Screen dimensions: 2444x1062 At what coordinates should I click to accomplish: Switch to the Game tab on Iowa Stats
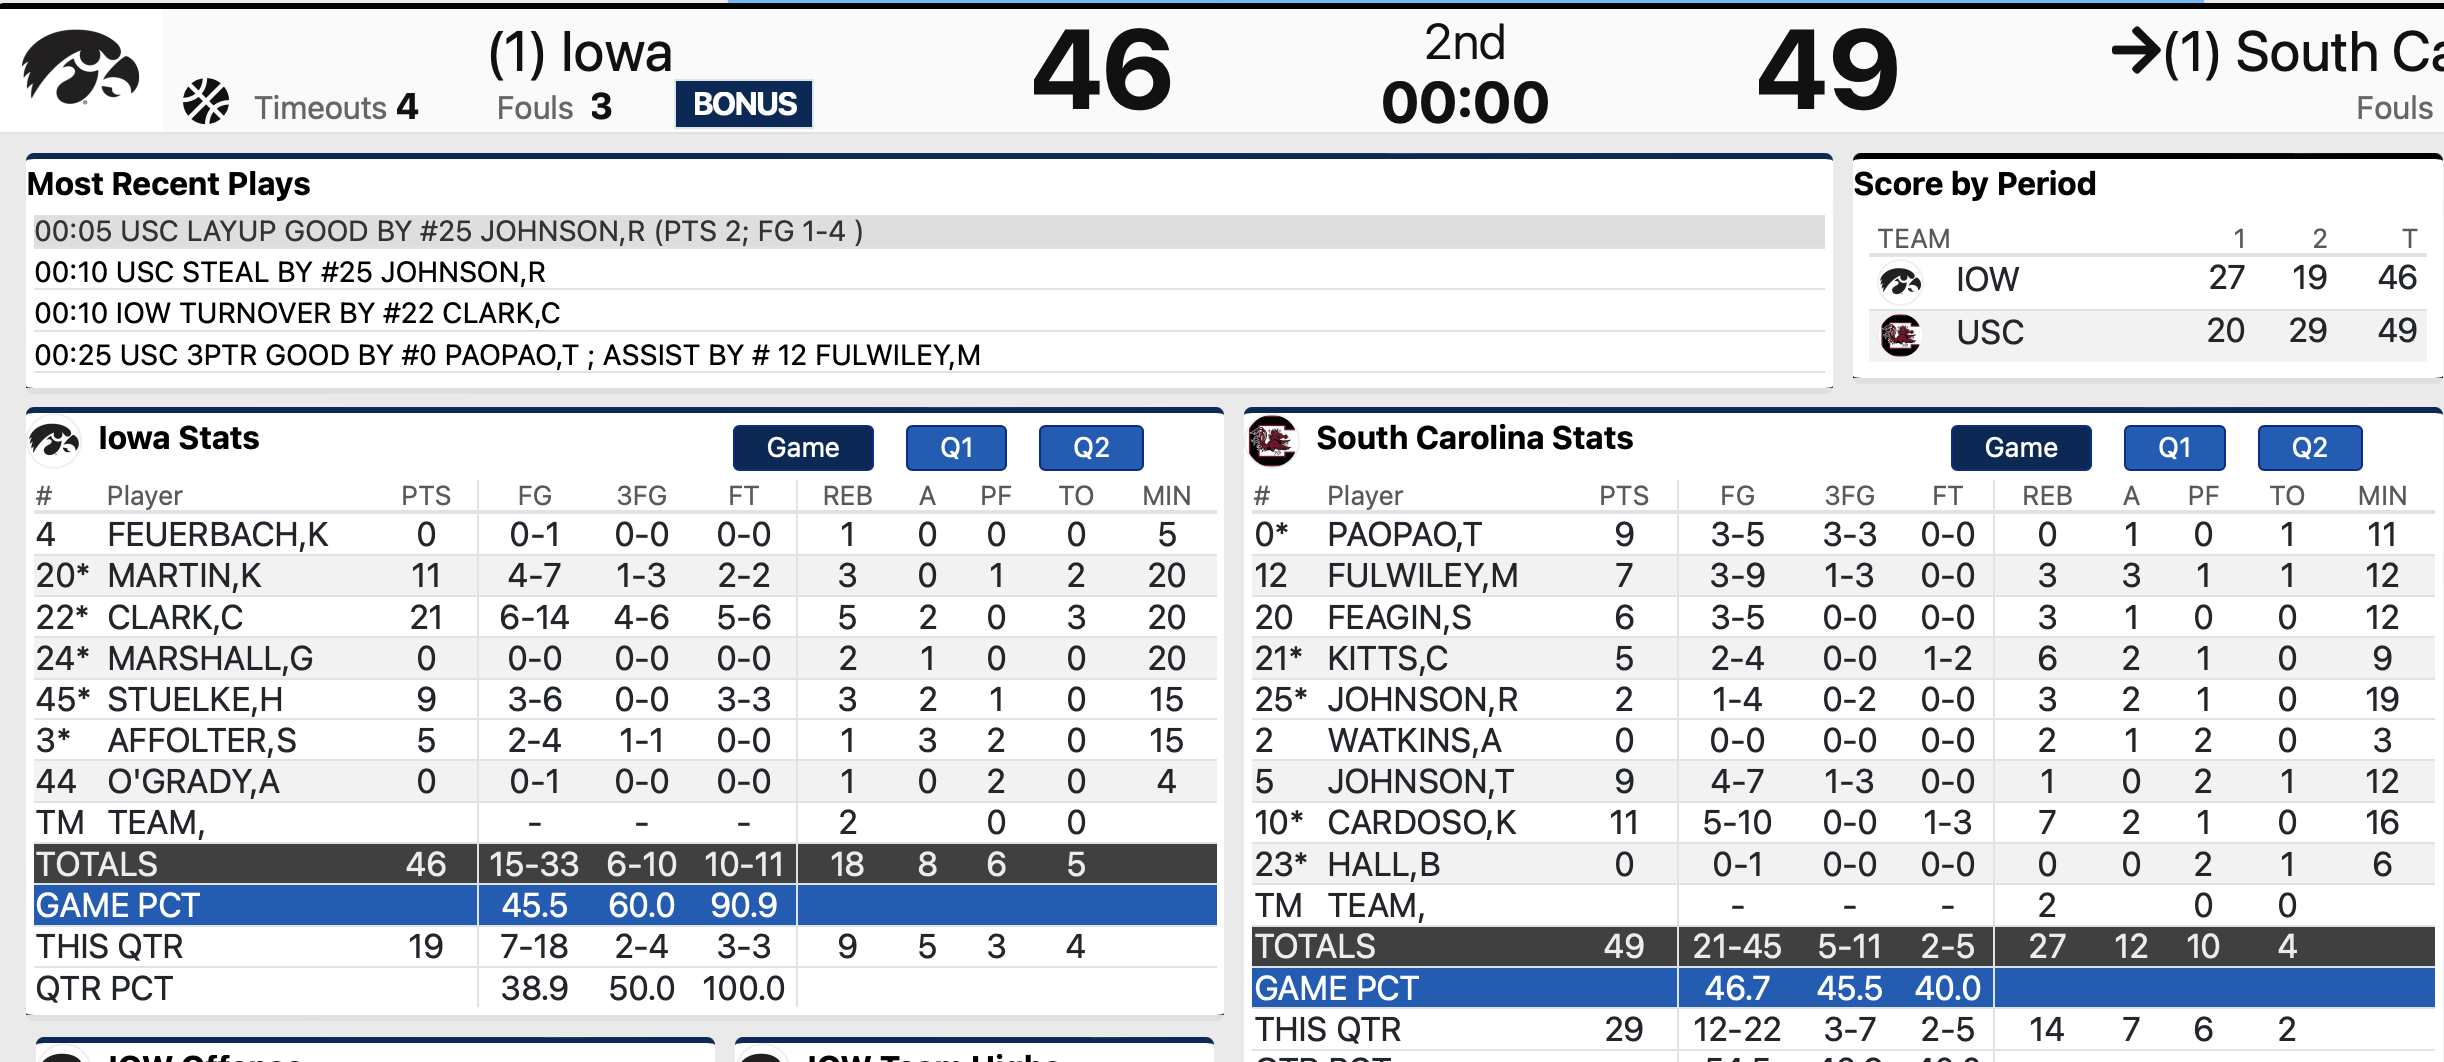803,448
